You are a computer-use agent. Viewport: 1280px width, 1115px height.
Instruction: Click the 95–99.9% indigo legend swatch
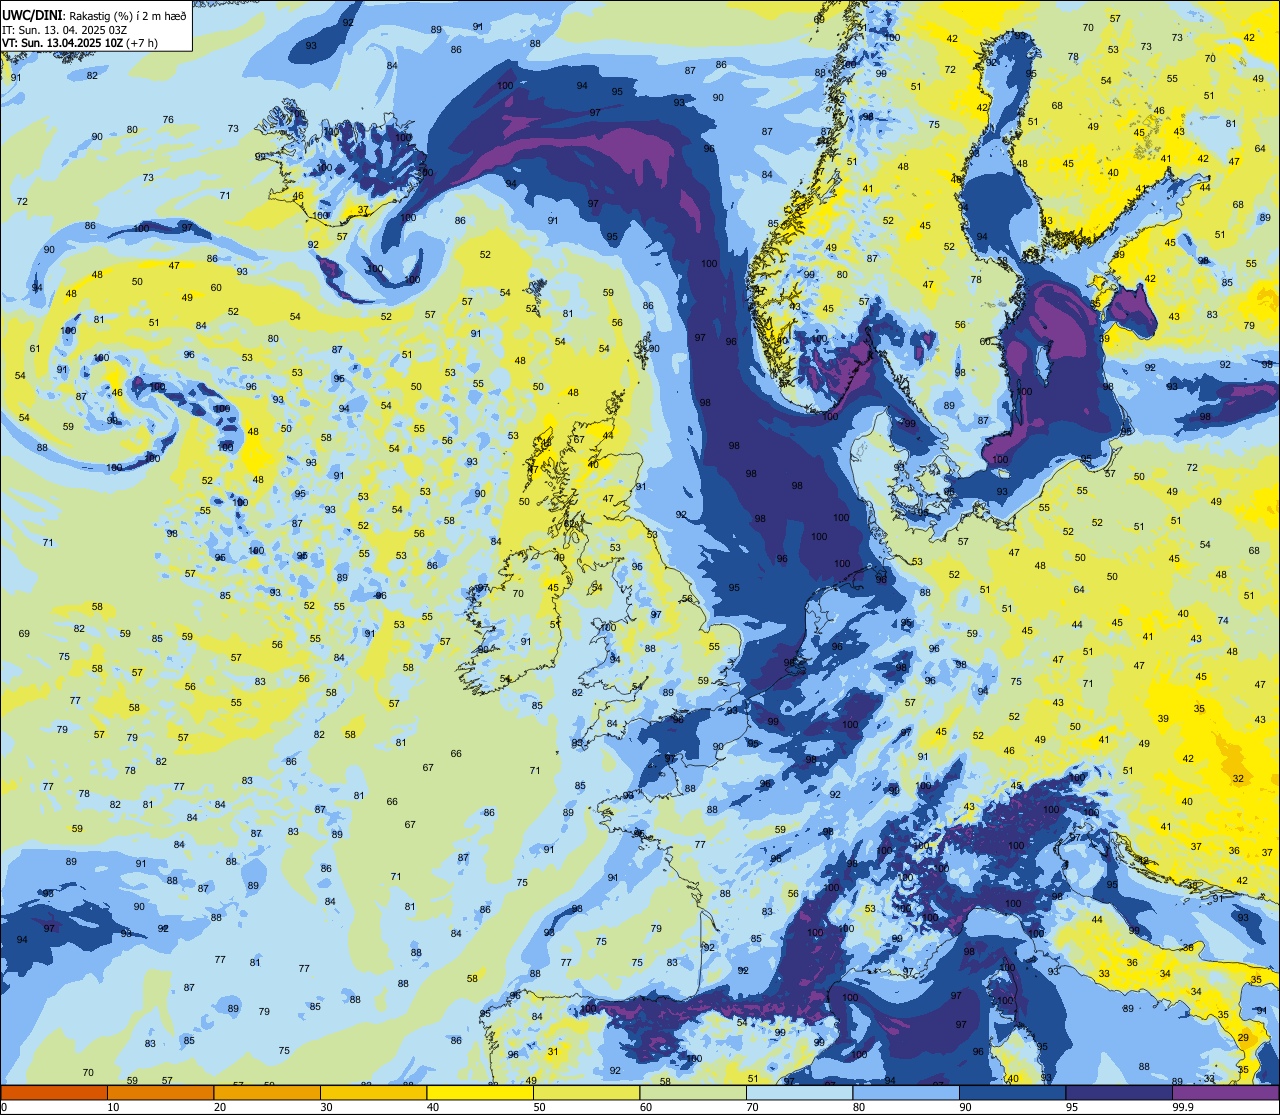tap(1119, 1093)
